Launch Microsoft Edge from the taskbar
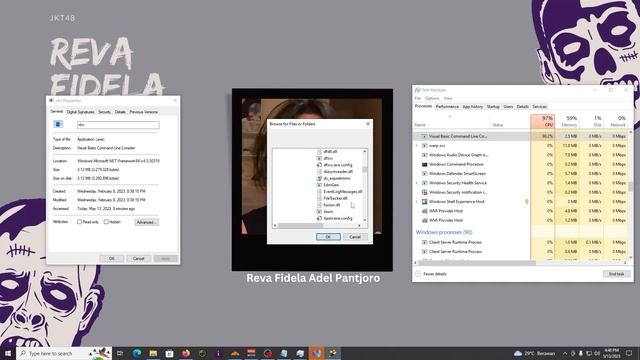The height and width of the screenshot is (360, 640). coord(137,353)
